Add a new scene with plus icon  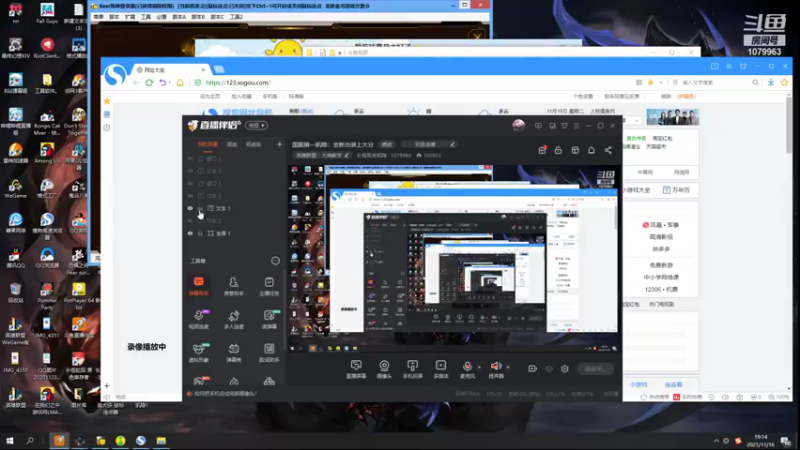tap(279, 144)
